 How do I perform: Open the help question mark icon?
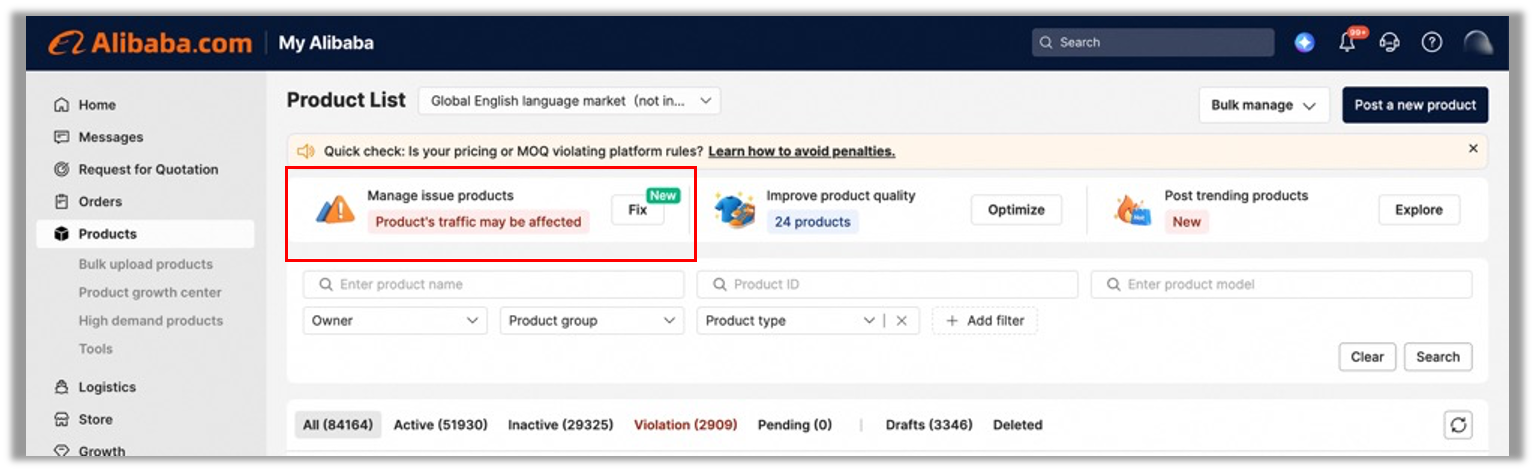(x=1432, y=42)
